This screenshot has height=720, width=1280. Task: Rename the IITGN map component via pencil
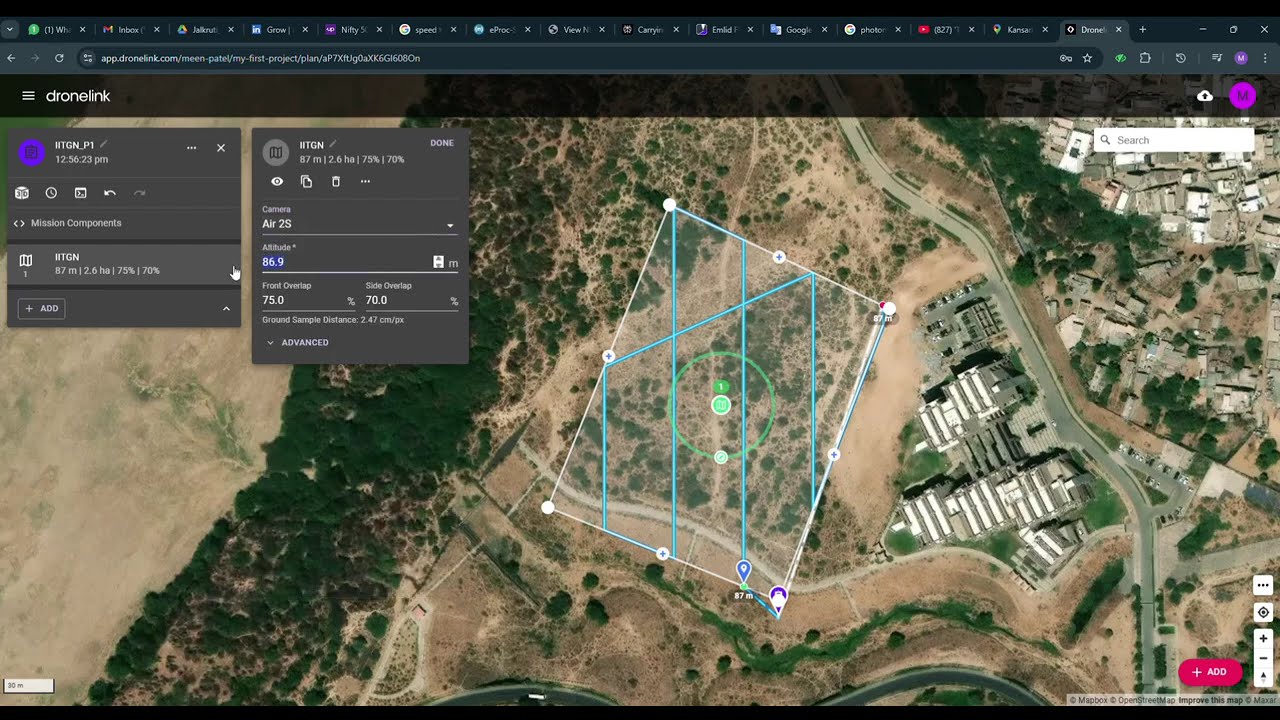(333, 145)
